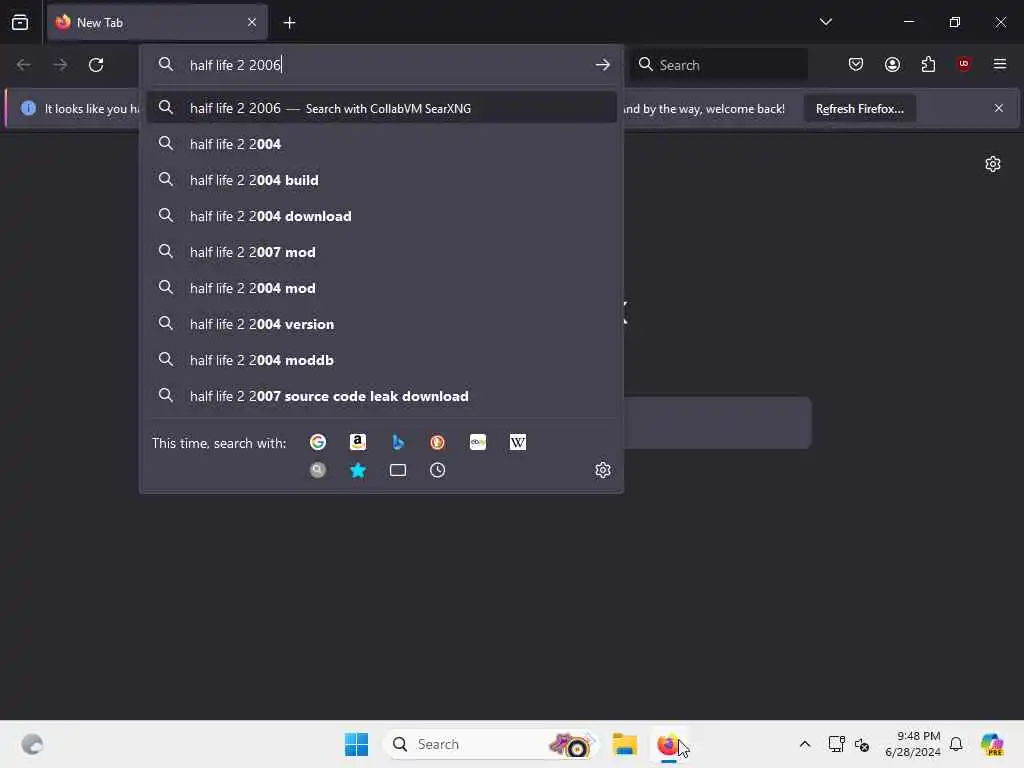The width and height of the screenshot is (1024, 768).
Task: Search this time with the gray SearXNG engine icon
Action: click(x=318, y=470)
